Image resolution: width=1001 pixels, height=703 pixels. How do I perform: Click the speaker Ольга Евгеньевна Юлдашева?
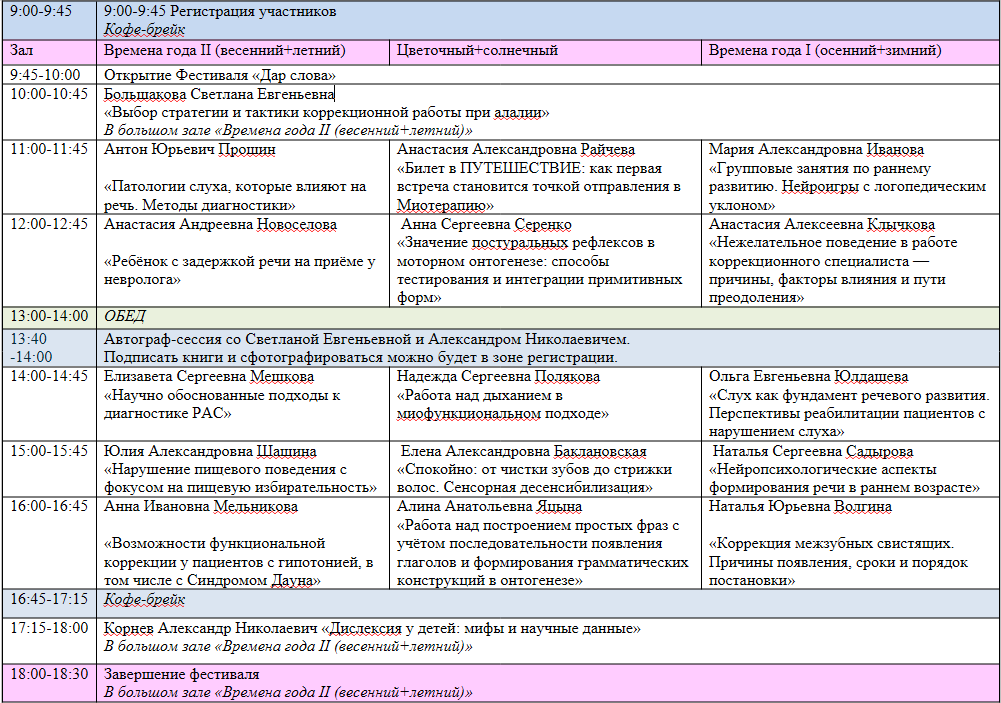coord(808,377)
